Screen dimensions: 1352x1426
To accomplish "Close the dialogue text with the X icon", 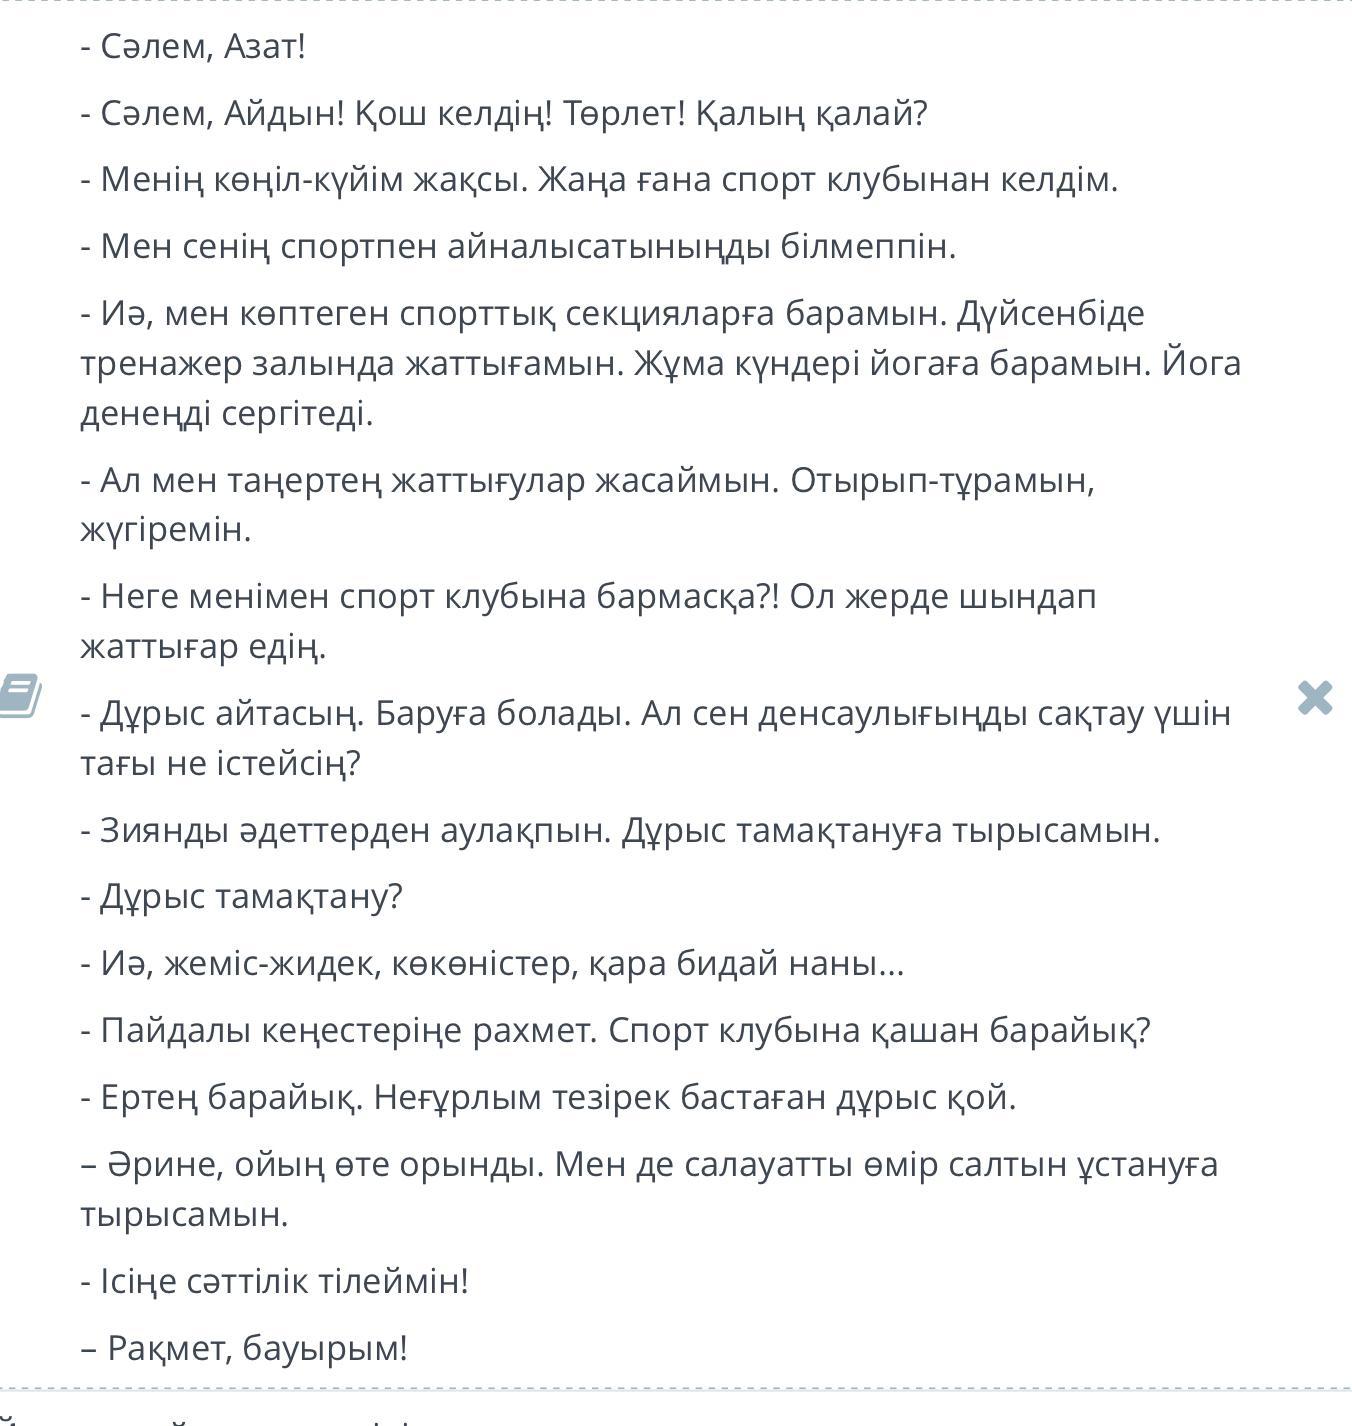I will pos(1315,698).
